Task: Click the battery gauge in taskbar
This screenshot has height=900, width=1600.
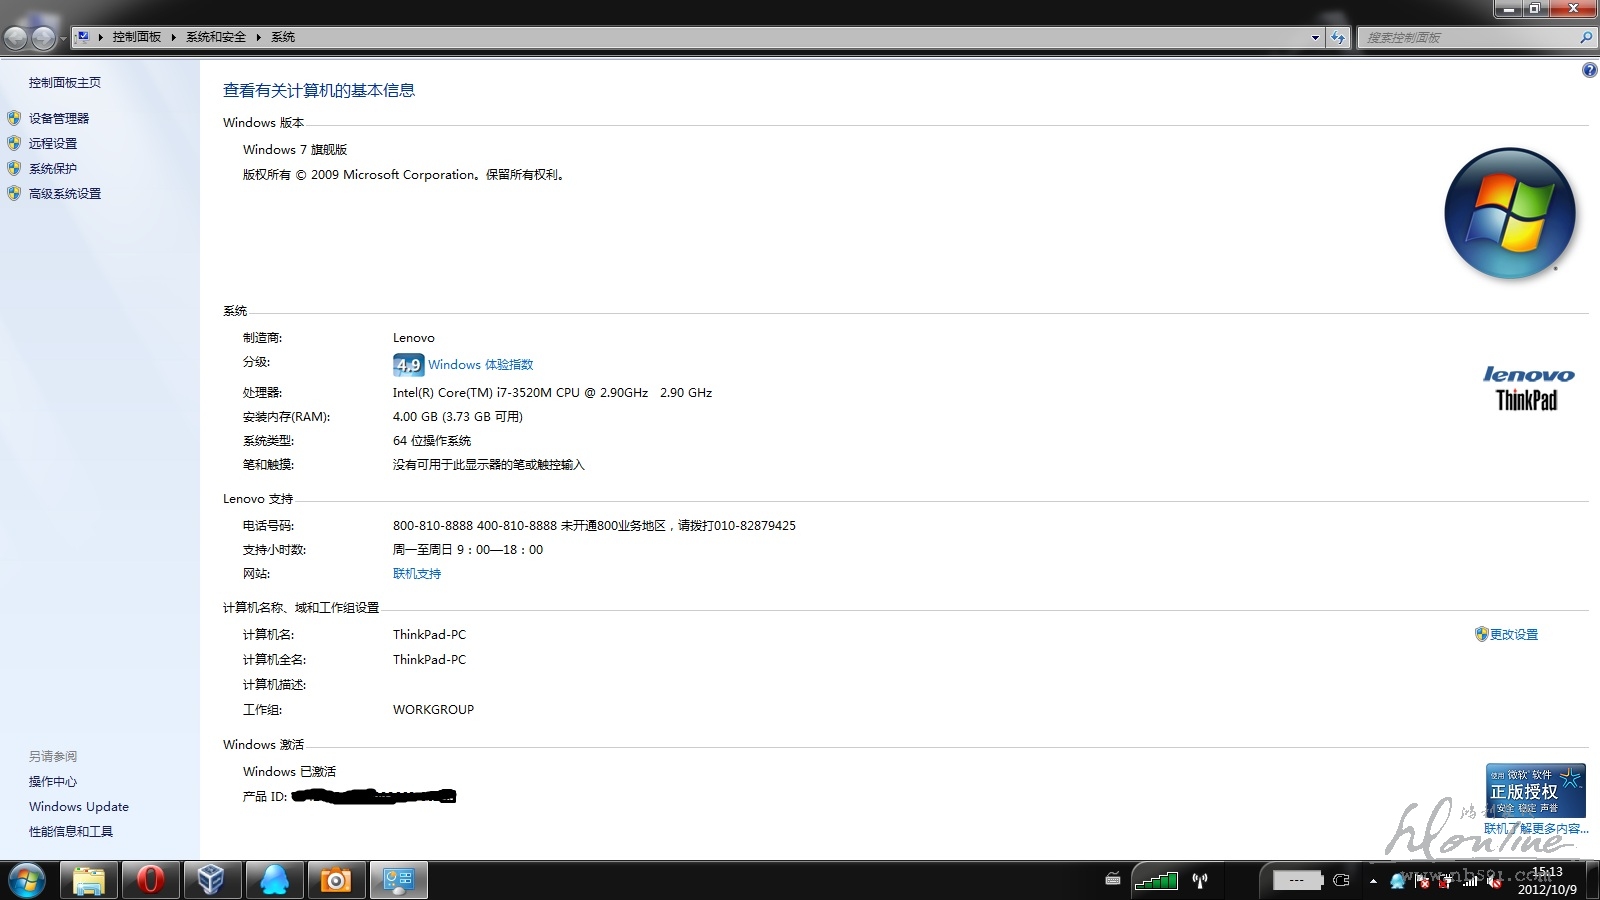Action: tap(1297, 880)
